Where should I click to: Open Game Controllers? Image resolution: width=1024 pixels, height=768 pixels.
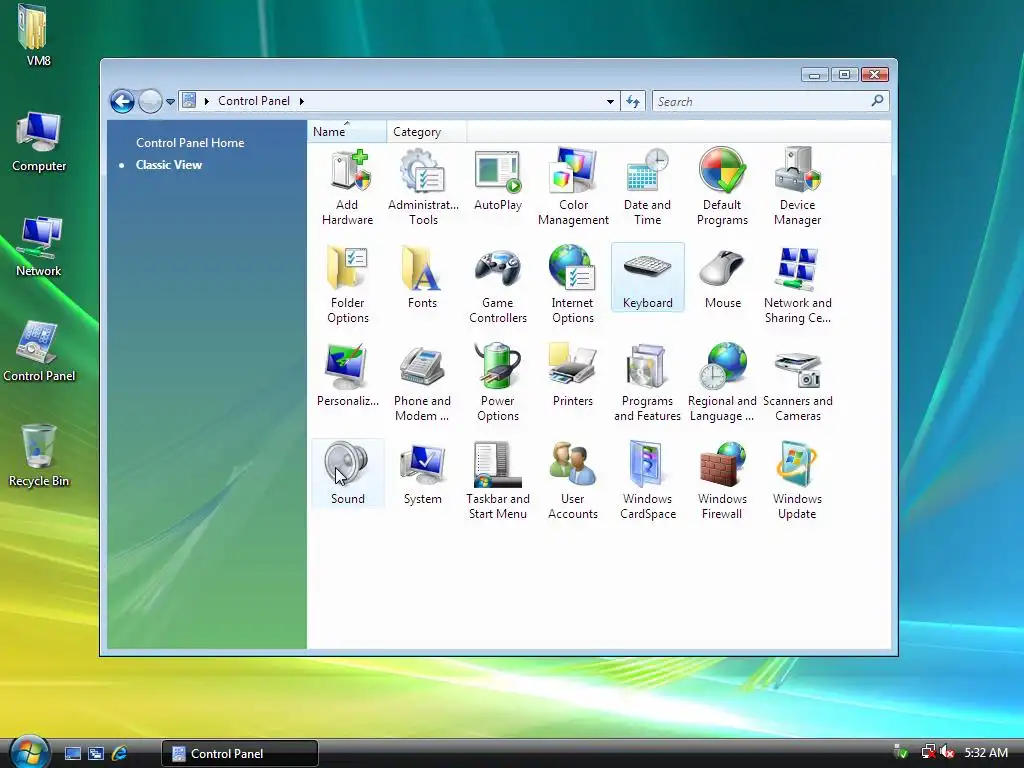498,285
